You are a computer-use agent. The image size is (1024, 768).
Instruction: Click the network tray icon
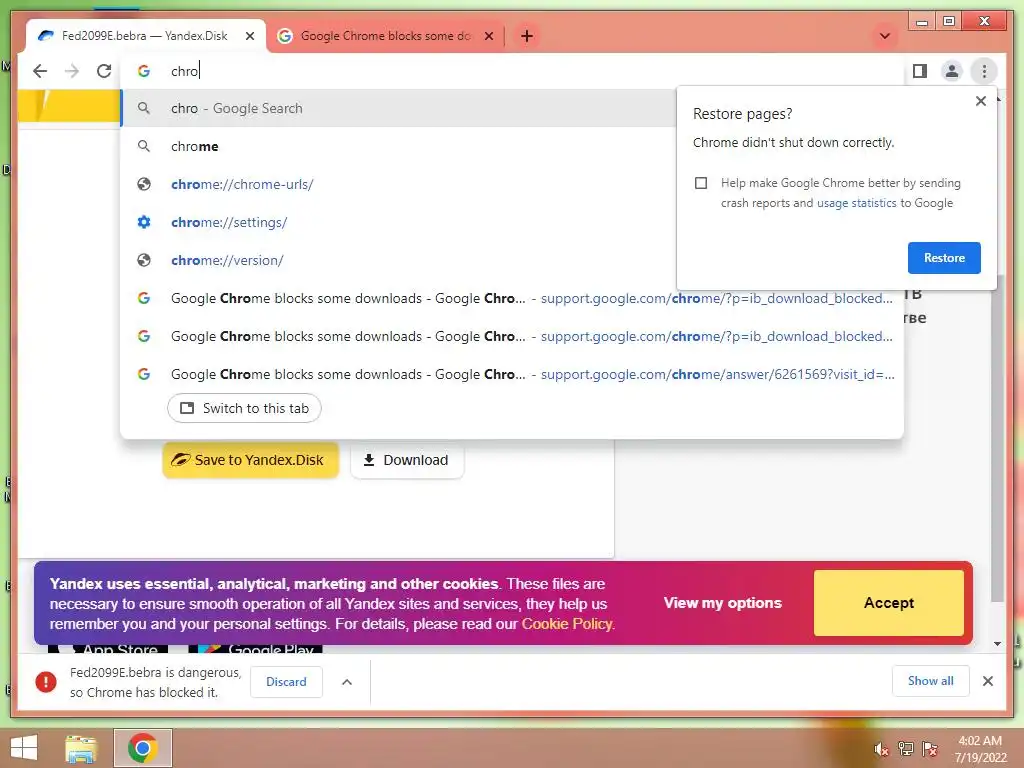point(906,749)
